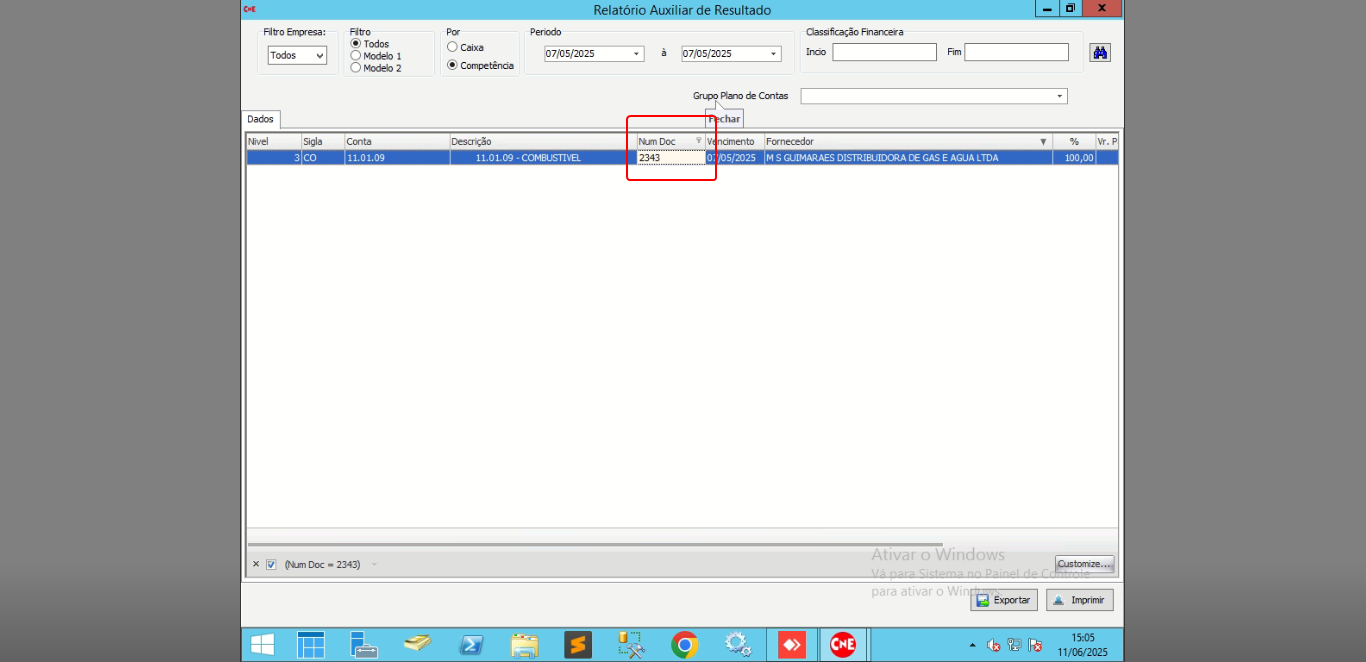Launch PowerShell from the taskbar
1366x662 pixels.
[x=471, y=645]
